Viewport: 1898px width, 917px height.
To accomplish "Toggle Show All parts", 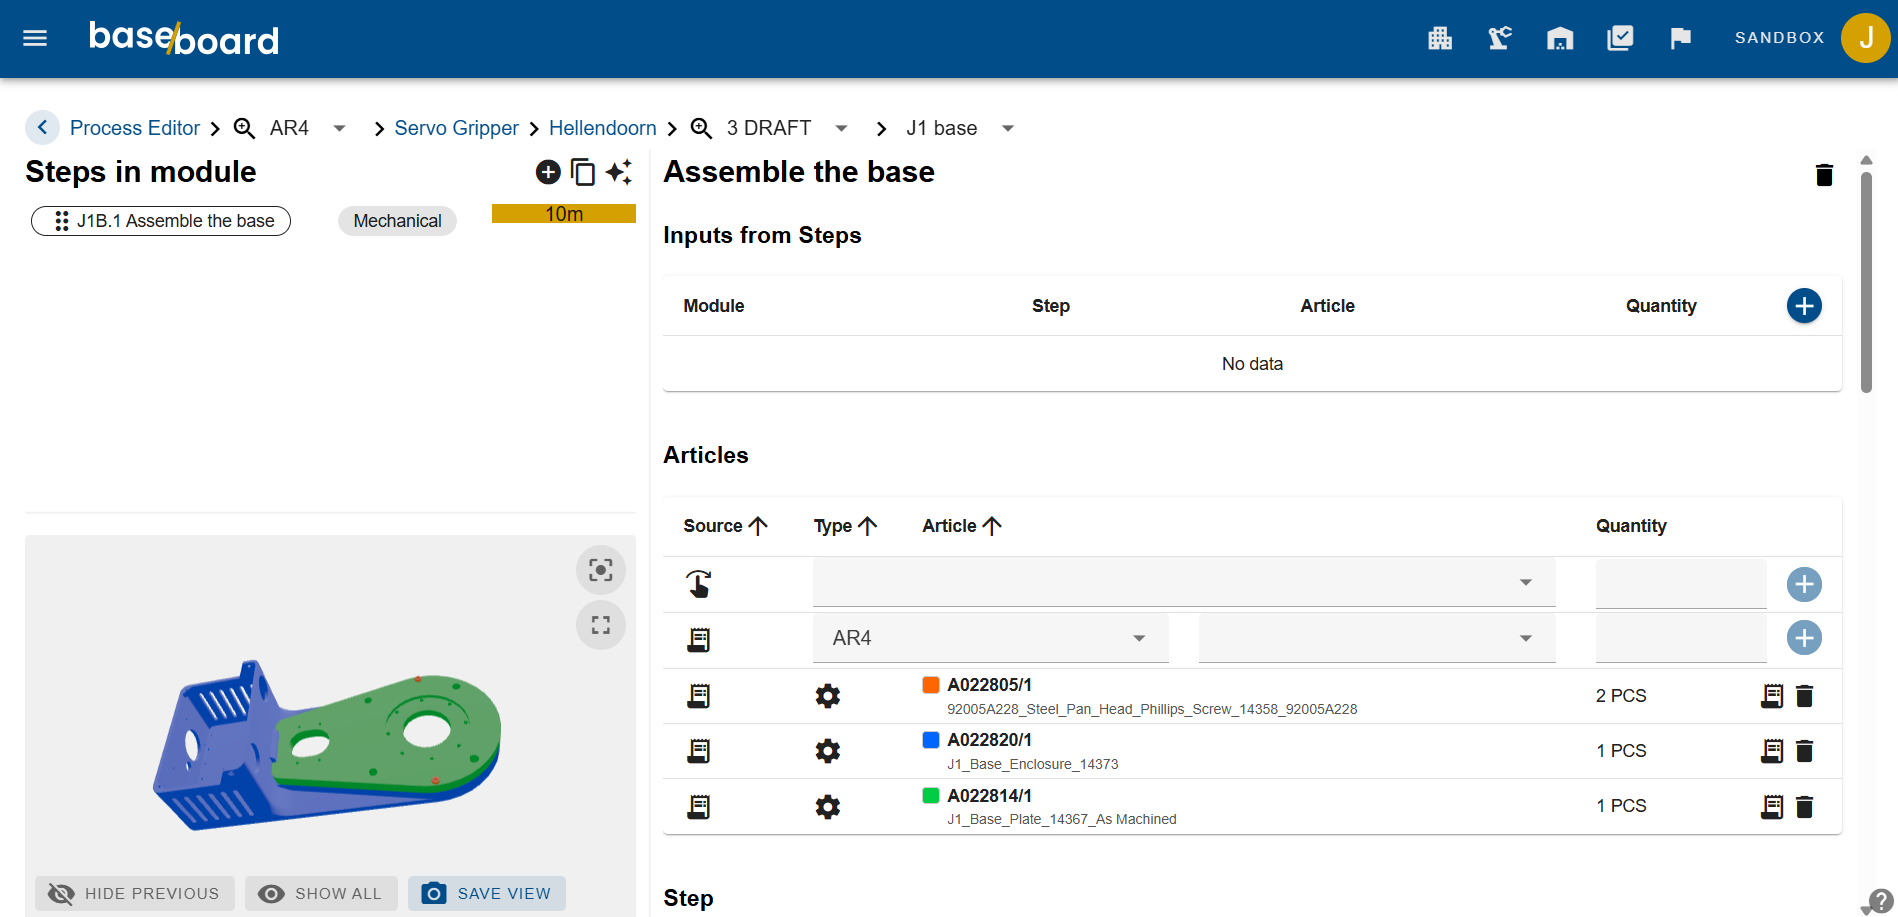I will click(x=321, y=893).
